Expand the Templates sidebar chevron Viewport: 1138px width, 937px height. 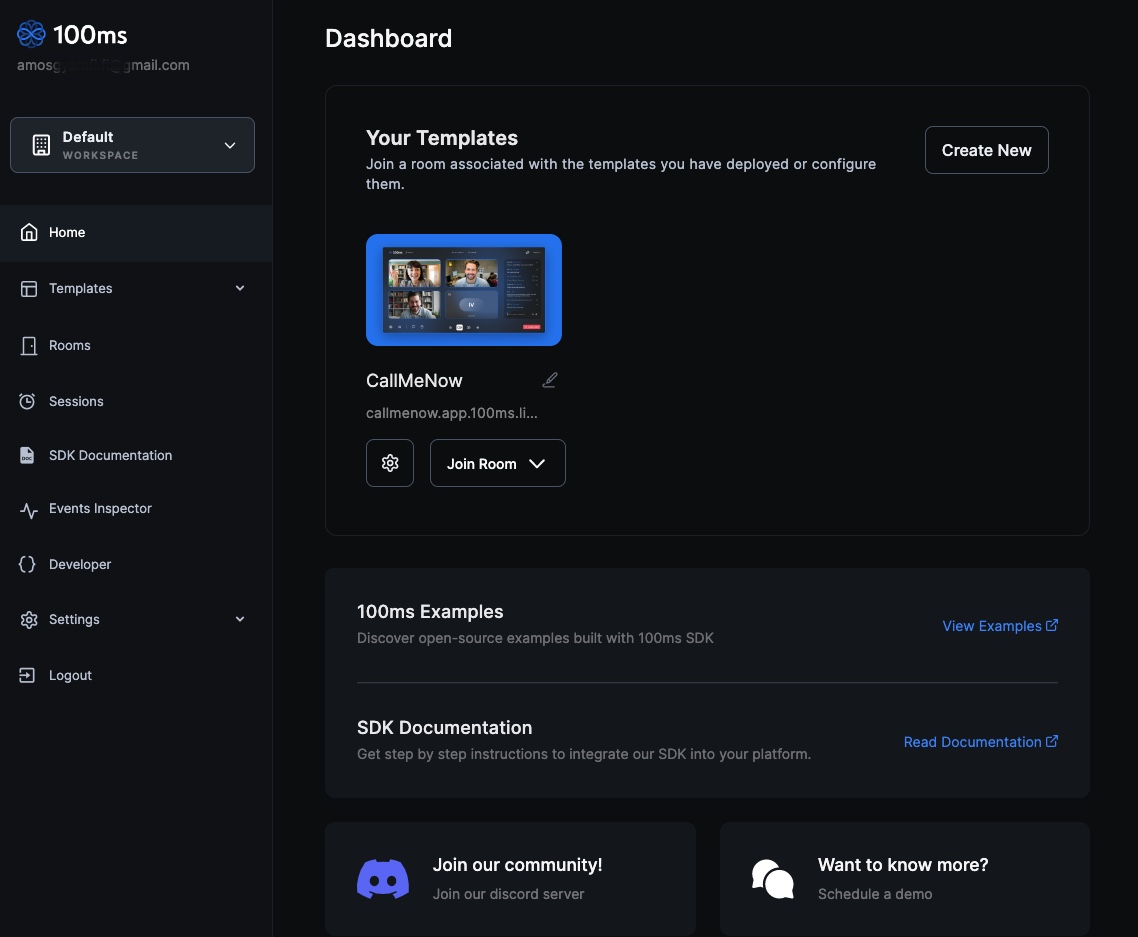point(240,288)
